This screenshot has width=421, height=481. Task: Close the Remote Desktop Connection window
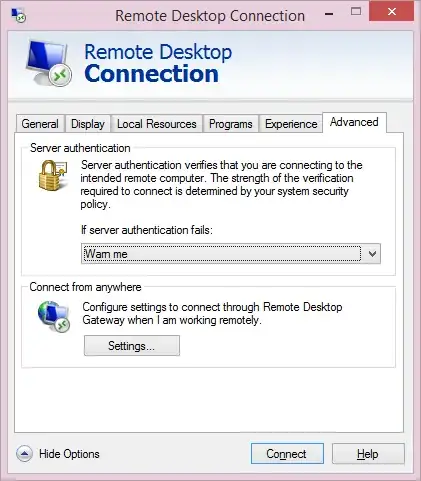click(x=392, y=12)
